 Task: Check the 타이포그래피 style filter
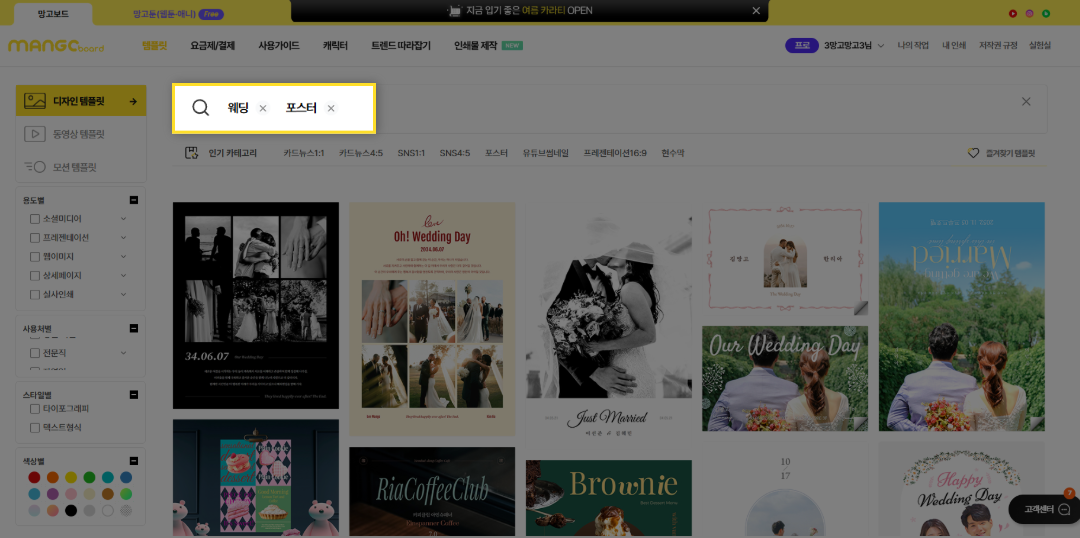point(34,408)
